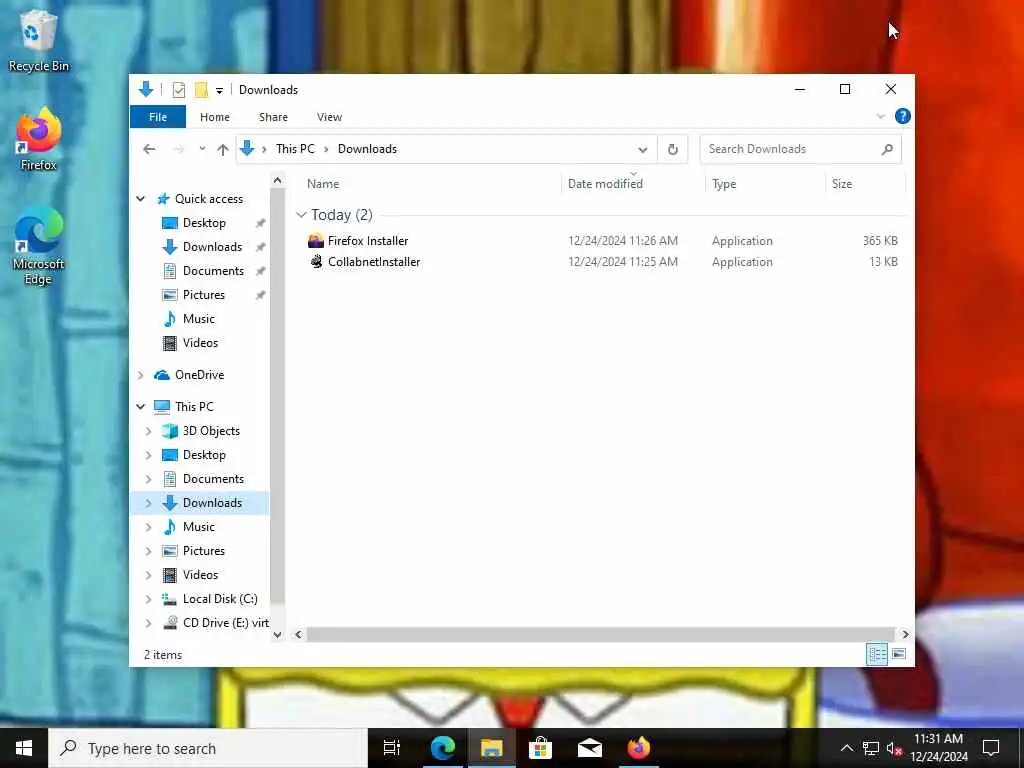Click This PC in the address bar

click(295, 149)
